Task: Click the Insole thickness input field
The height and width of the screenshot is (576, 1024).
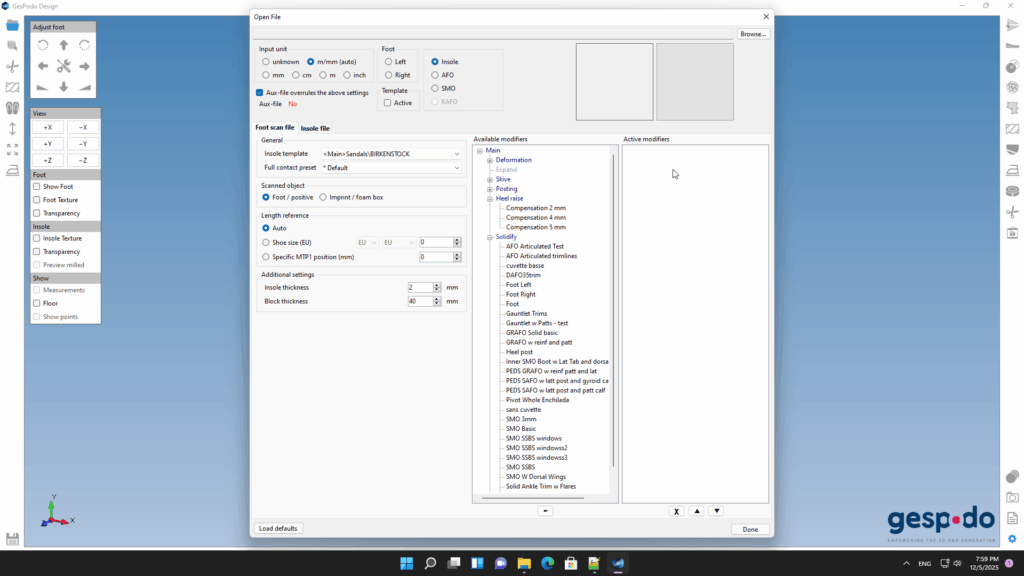Action: (419, 287)
